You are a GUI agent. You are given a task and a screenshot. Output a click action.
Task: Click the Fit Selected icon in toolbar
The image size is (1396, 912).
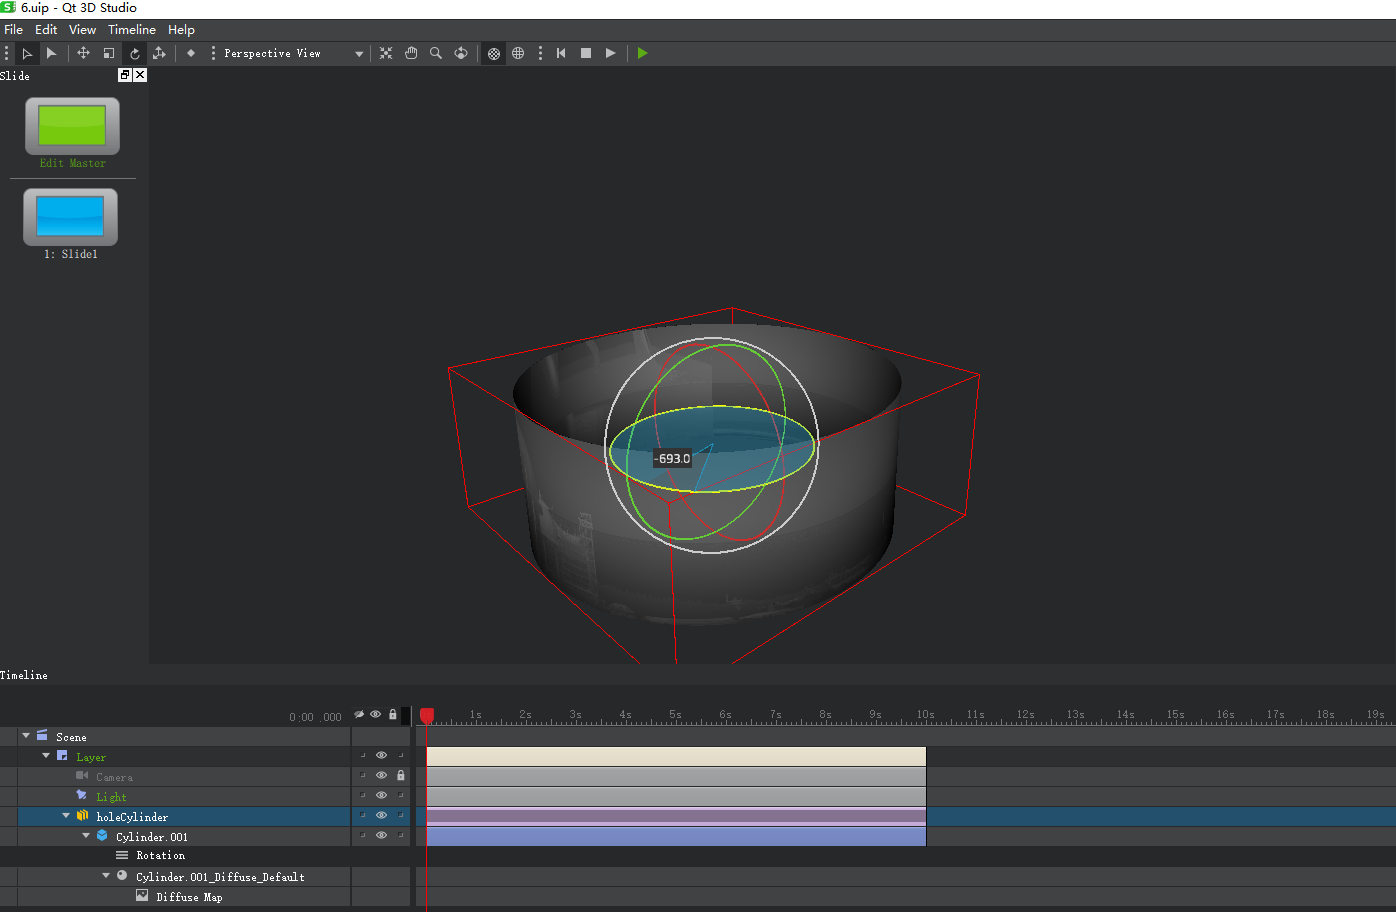tap(386, 53)
